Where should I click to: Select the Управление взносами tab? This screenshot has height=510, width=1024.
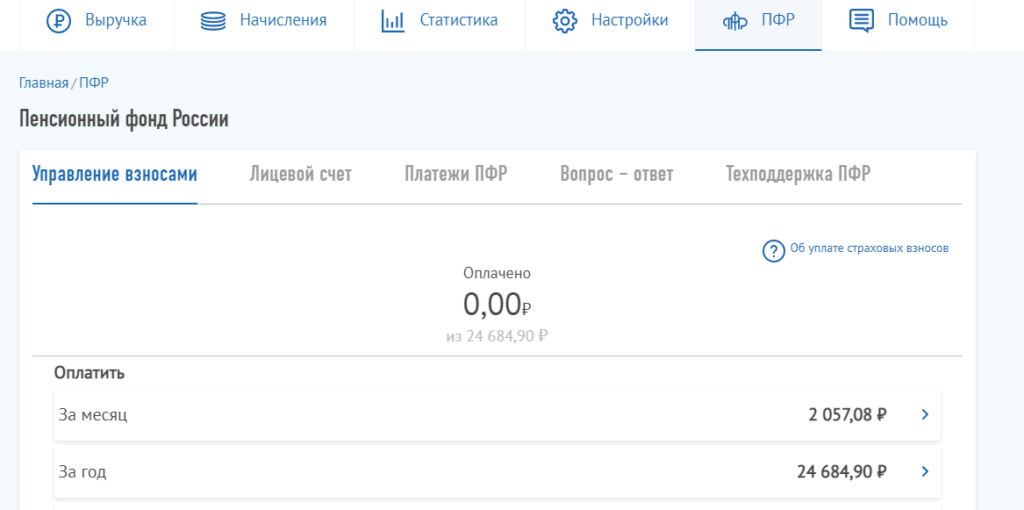pos(115,174)
